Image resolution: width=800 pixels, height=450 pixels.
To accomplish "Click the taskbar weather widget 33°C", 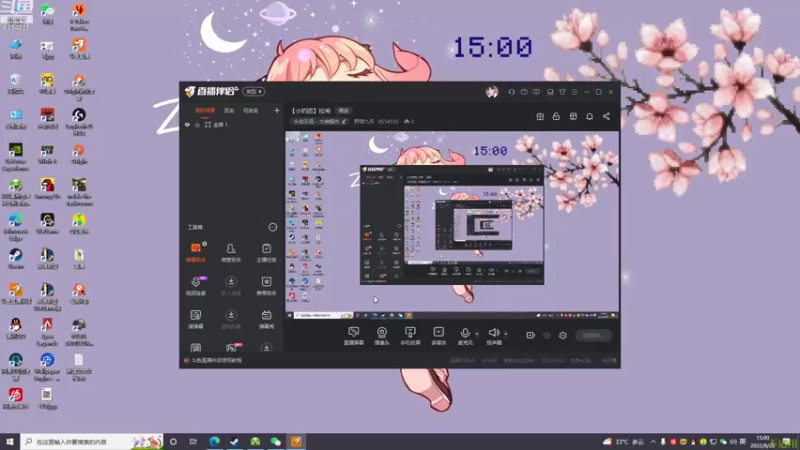I will pyautogui.click(x=623, y=441).
